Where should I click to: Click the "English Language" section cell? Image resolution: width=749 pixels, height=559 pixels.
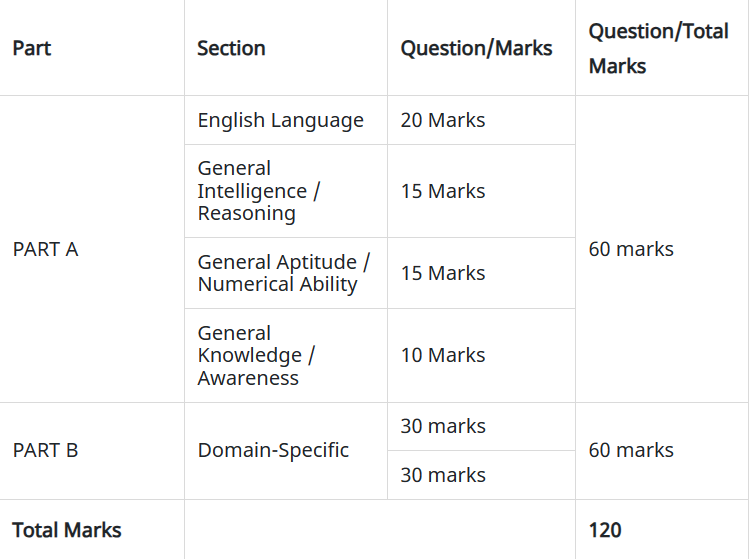[x=280, y=120]
